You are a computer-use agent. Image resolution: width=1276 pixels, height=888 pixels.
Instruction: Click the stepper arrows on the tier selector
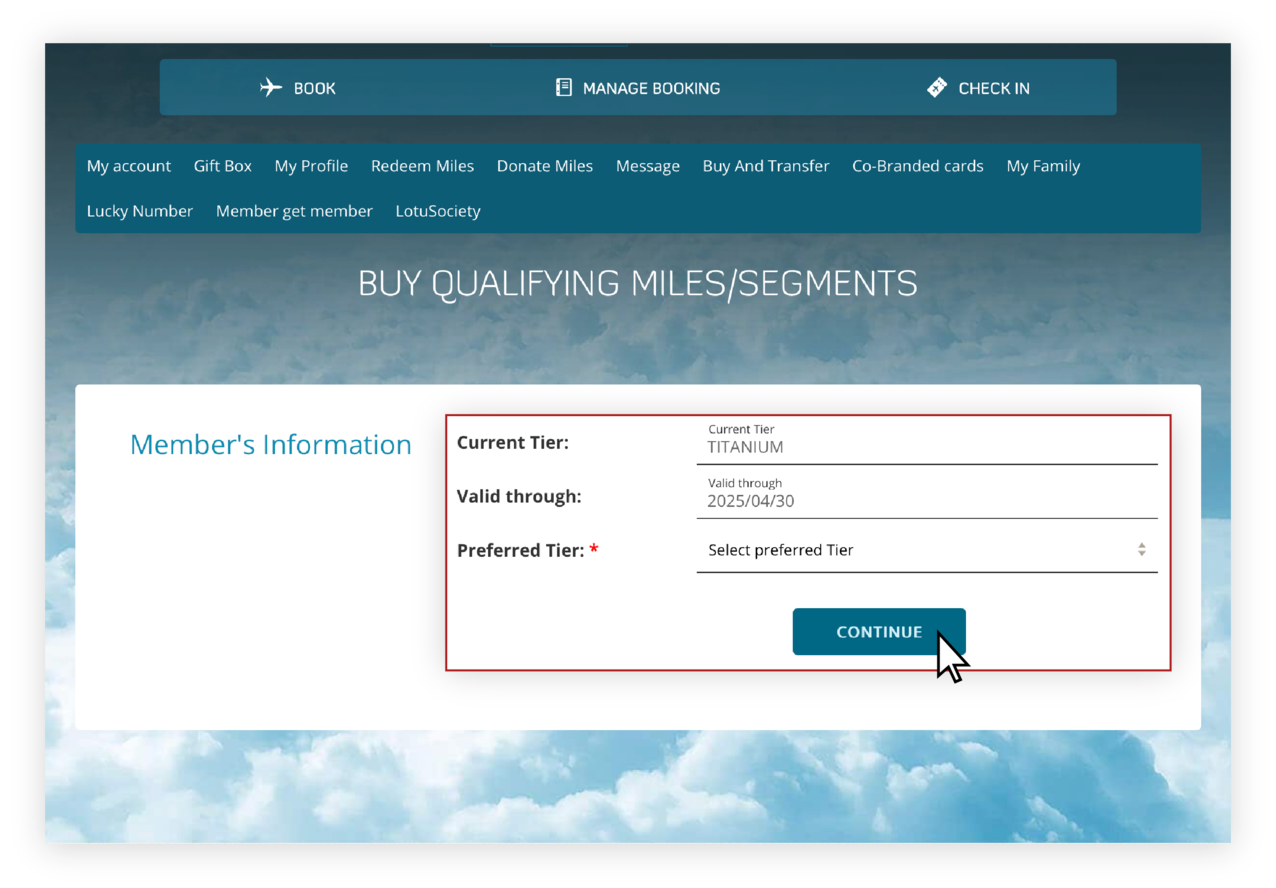[1141, 549]
